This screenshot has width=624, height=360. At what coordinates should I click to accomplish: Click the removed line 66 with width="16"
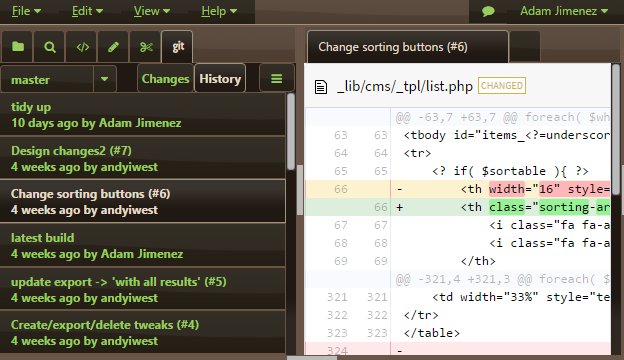[x=458, y=189]
